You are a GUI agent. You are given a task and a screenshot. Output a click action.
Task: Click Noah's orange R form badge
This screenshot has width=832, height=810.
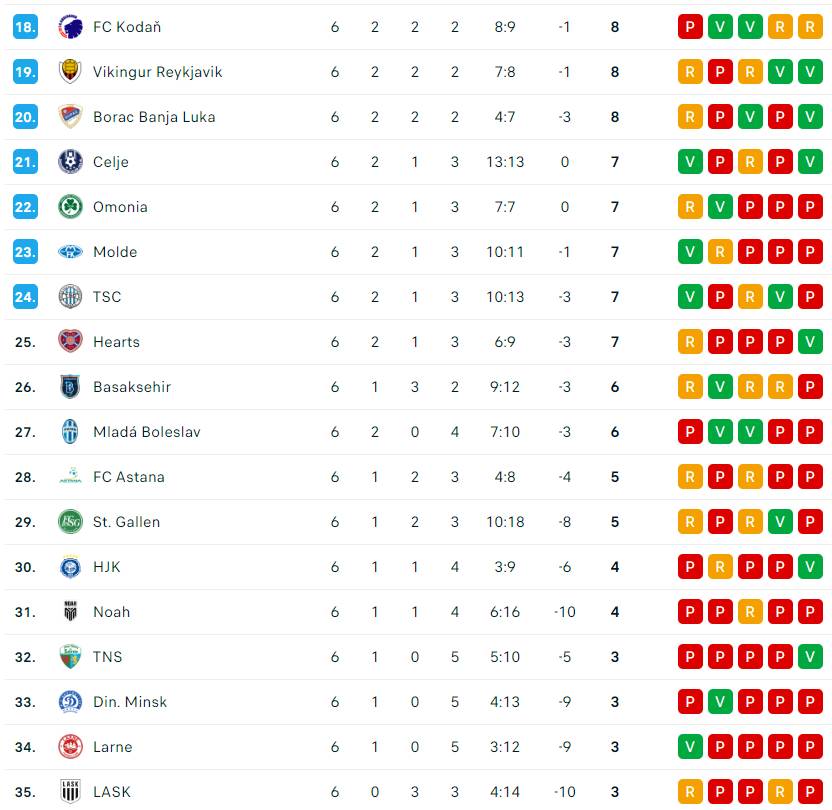coord(750,612)
